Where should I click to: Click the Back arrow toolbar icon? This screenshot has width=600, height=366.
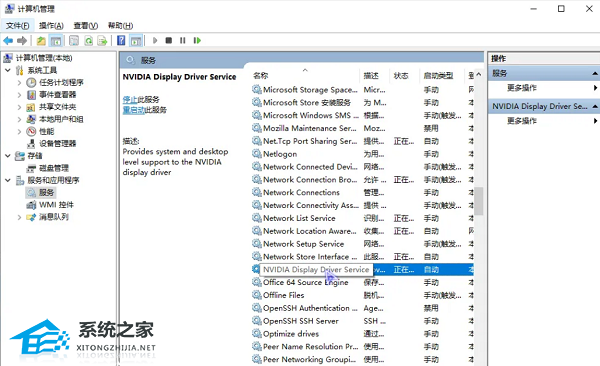tap(8, 40)
